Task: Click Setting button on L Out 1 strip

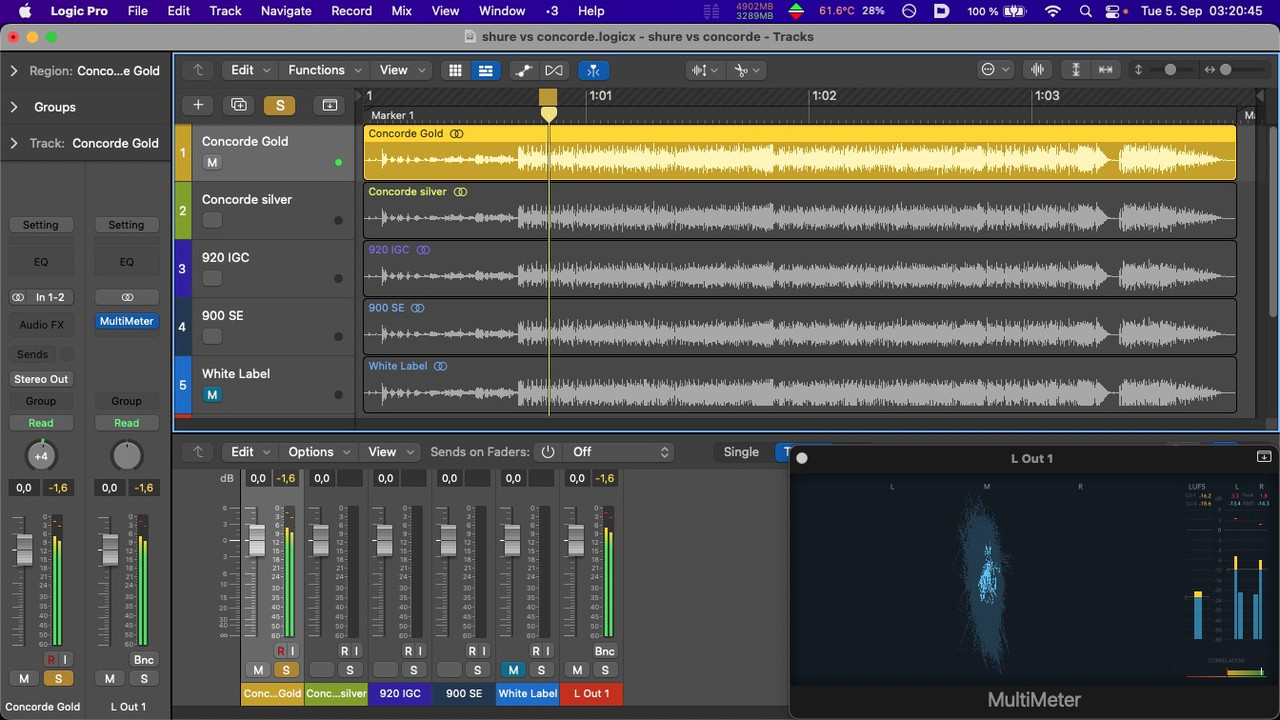Action: pyautogui.click(x=127, y=225)
